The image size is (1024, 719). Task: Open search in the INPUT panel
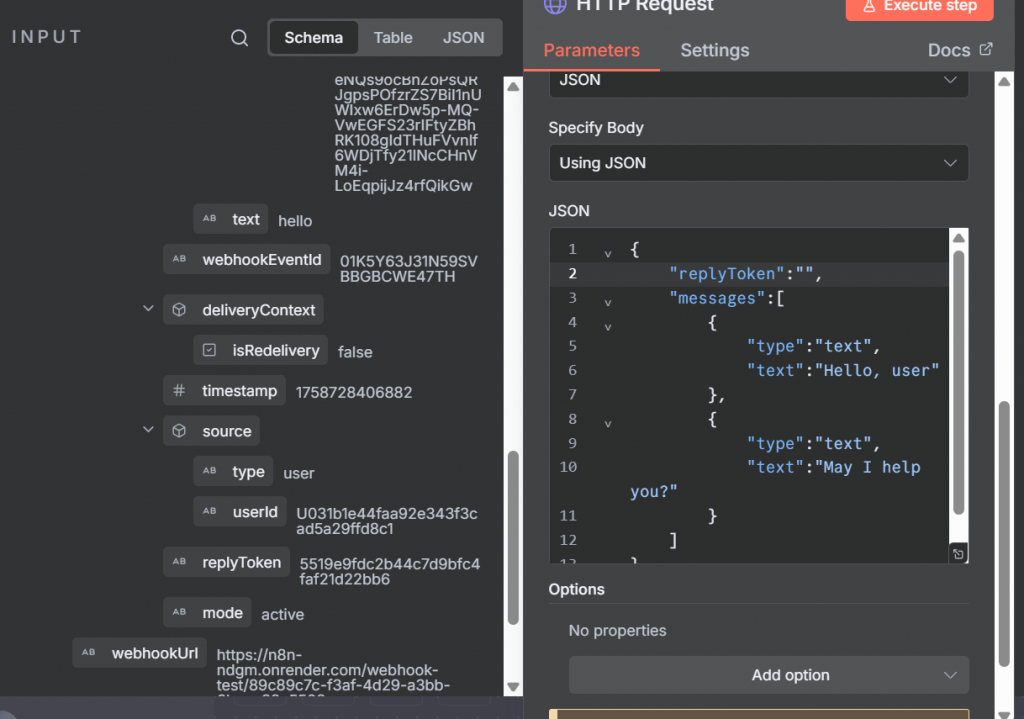239,38
